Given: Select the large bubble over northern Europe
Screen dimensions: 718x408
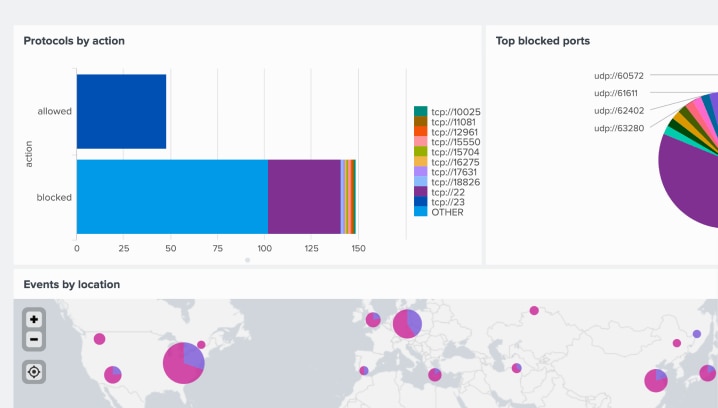Looking at the screenshot, I should coord(407,324).
